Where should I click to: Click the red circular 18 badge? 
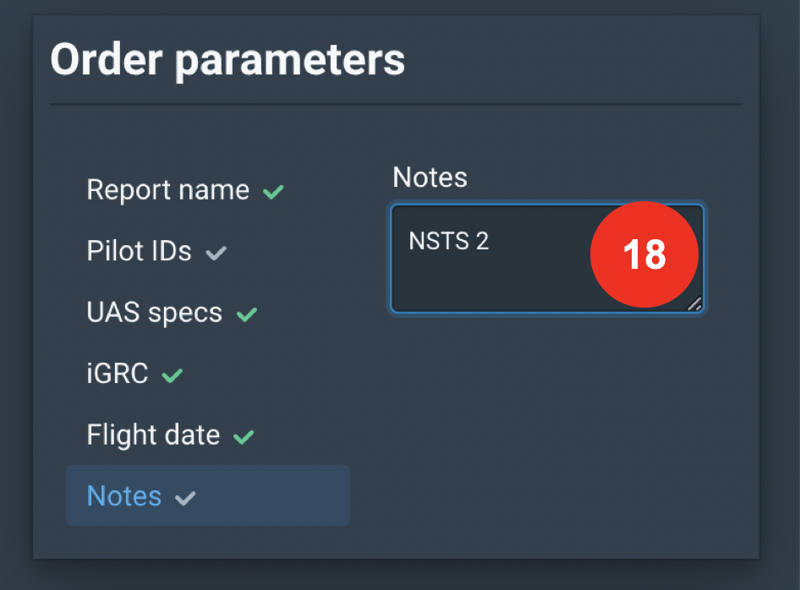click(x=644, y=255)
